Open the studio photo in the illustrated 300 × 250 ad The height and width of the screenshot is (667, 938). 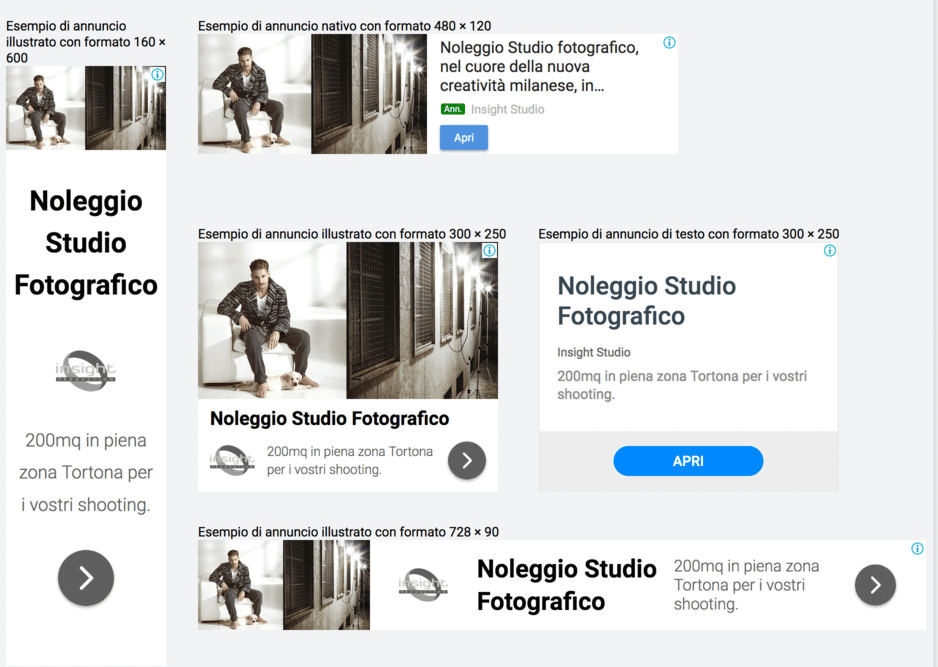pos(347,320)
